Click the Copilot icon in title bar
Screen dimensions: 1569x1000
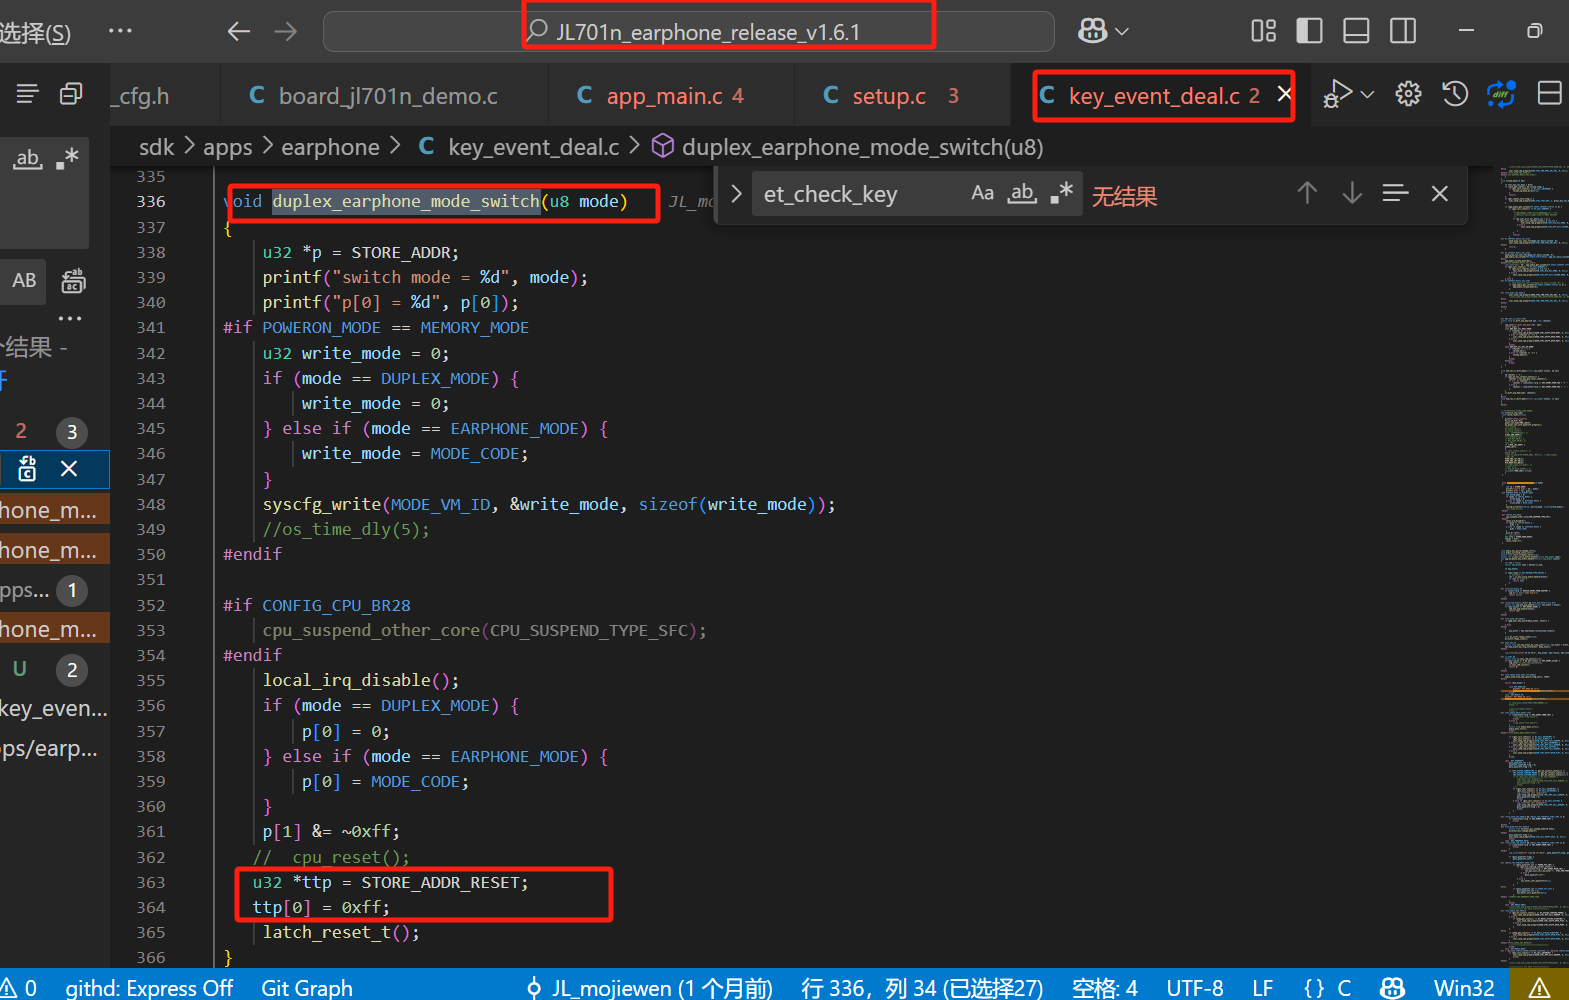point(1092,31)
